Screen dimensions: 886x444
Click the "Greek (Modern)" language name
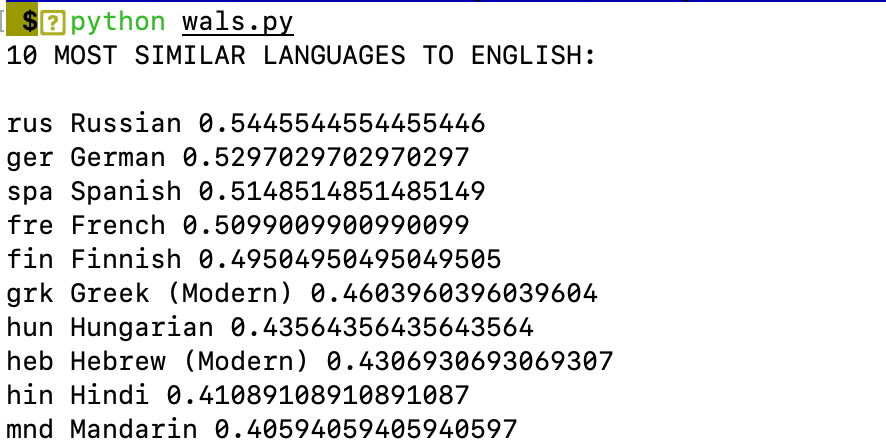[182, 293]
